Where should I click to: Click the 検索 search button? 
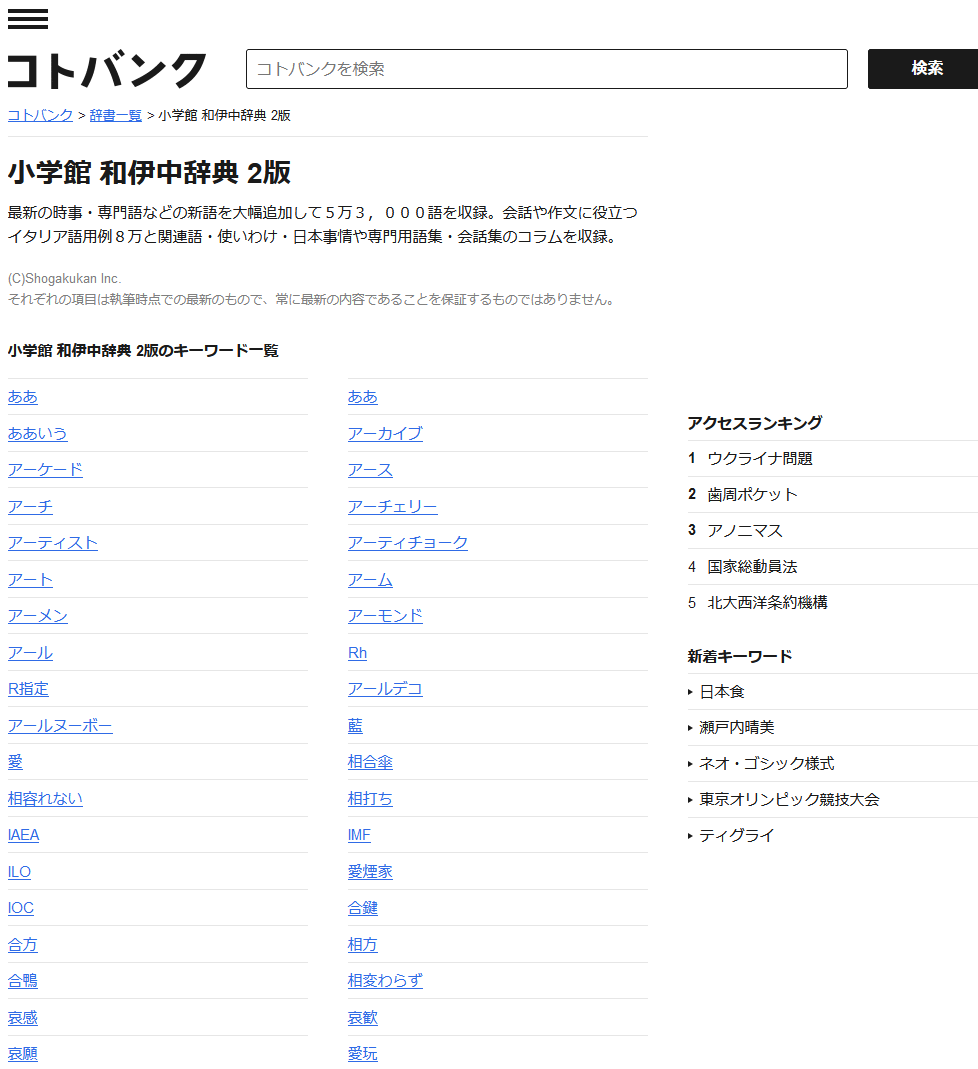[927, 69]
